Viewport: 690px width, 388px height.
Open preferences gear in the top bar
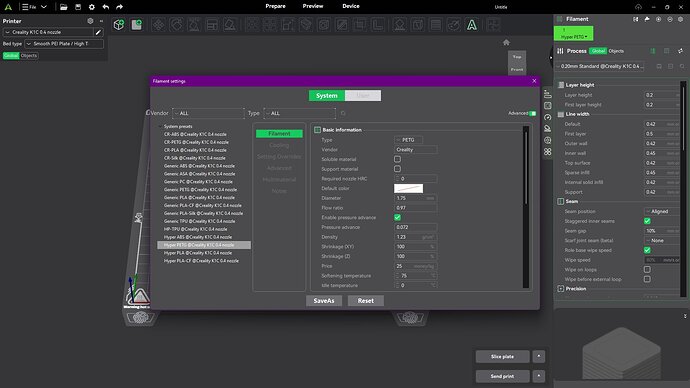(x=92, y=7)
